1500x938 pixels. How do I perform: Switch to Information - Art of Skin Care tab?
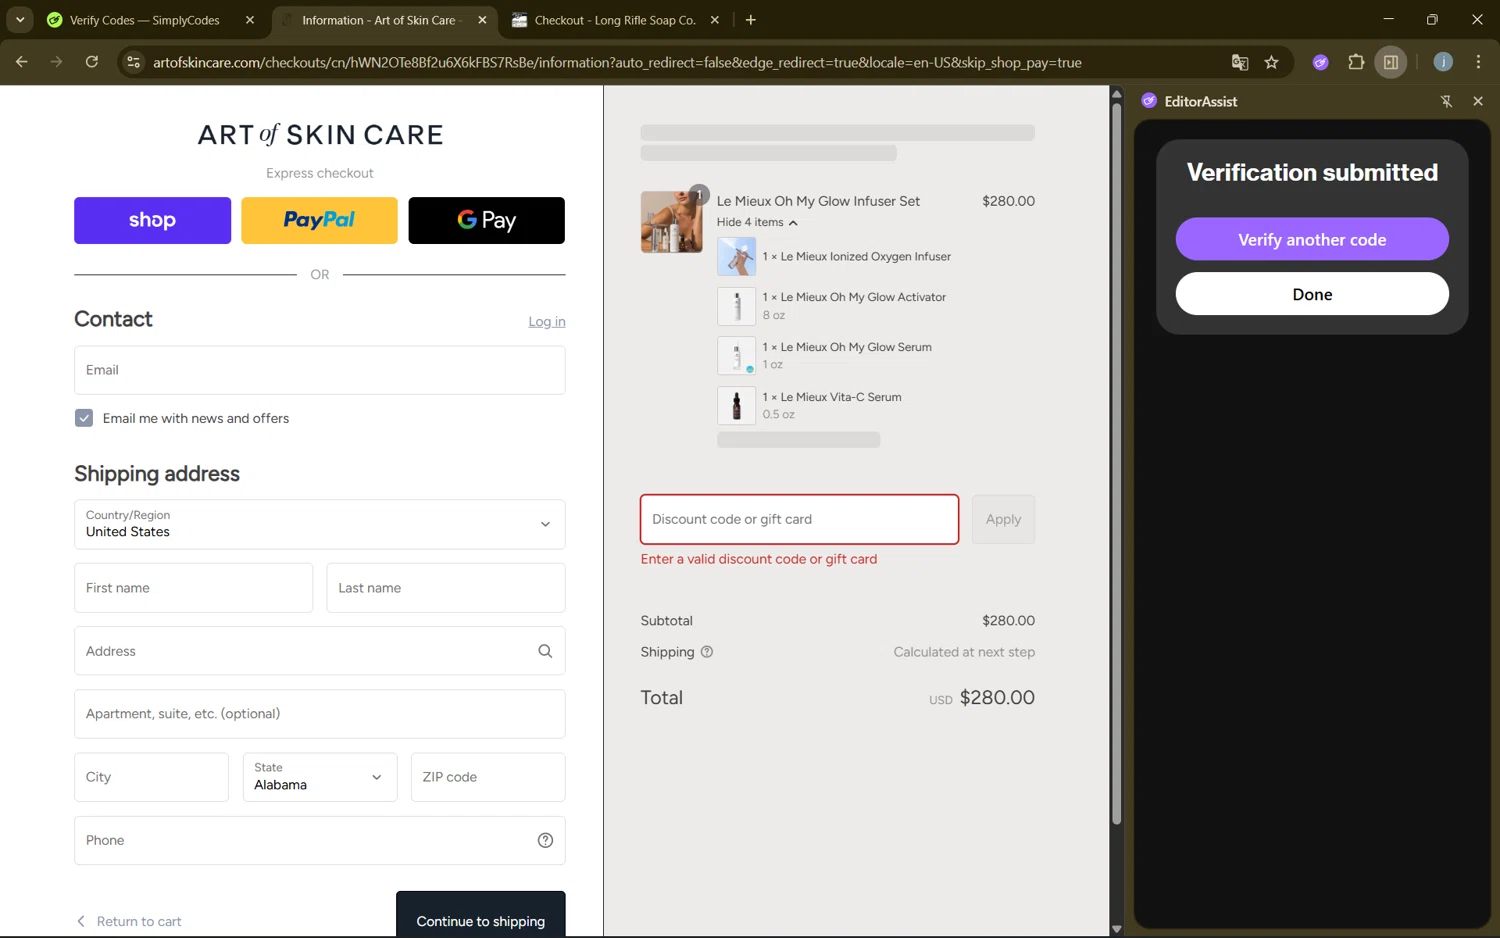(x=384, y=20)
